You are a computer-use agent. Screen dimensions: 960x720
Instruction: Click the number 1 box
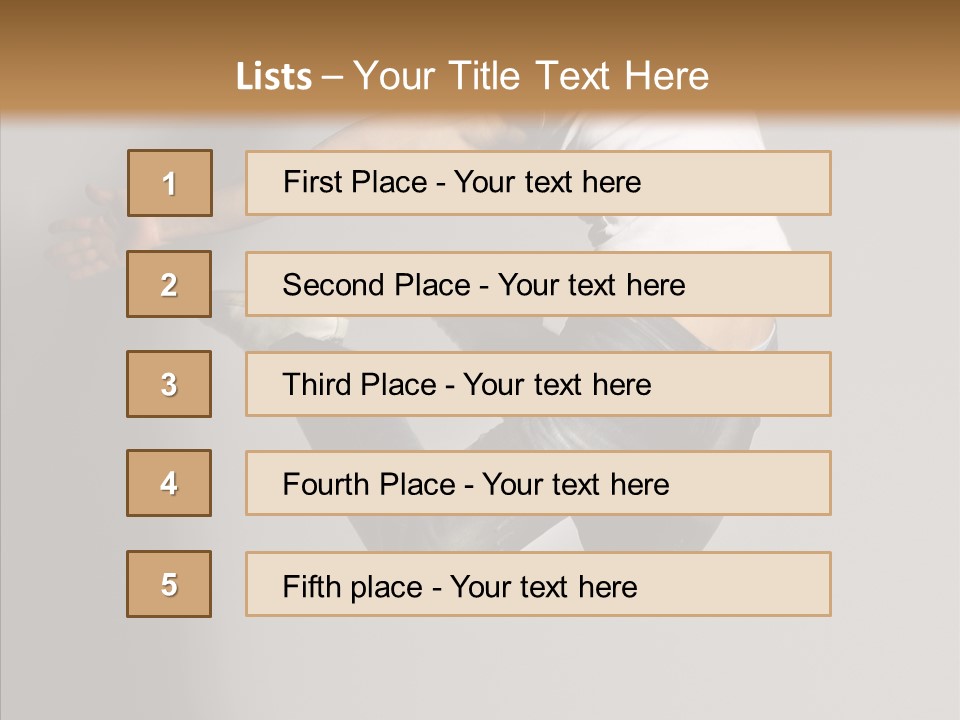[x=170, y=183]
